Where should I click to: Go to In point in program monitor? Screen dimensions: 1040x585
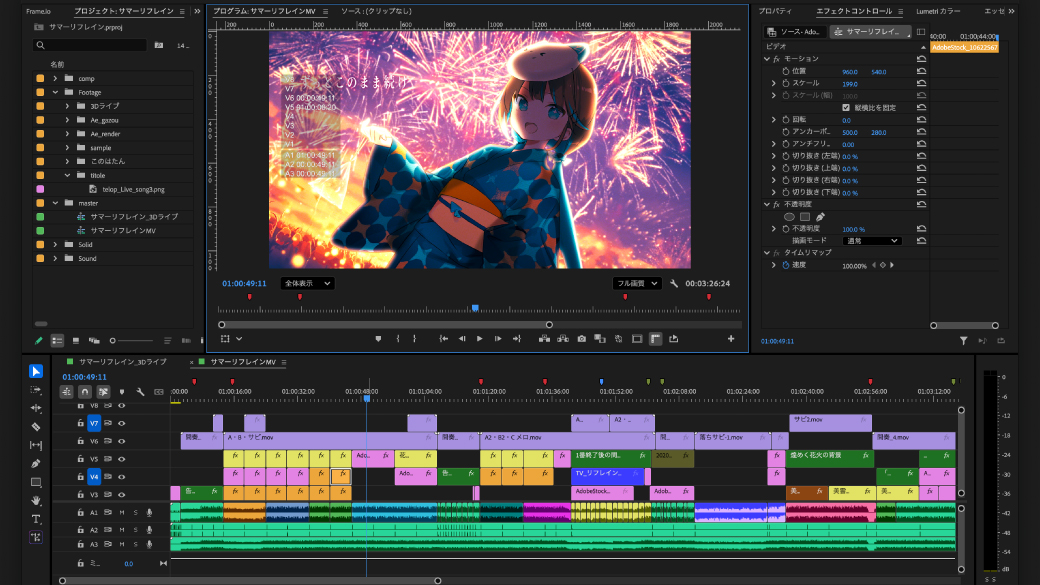point(444,339)
